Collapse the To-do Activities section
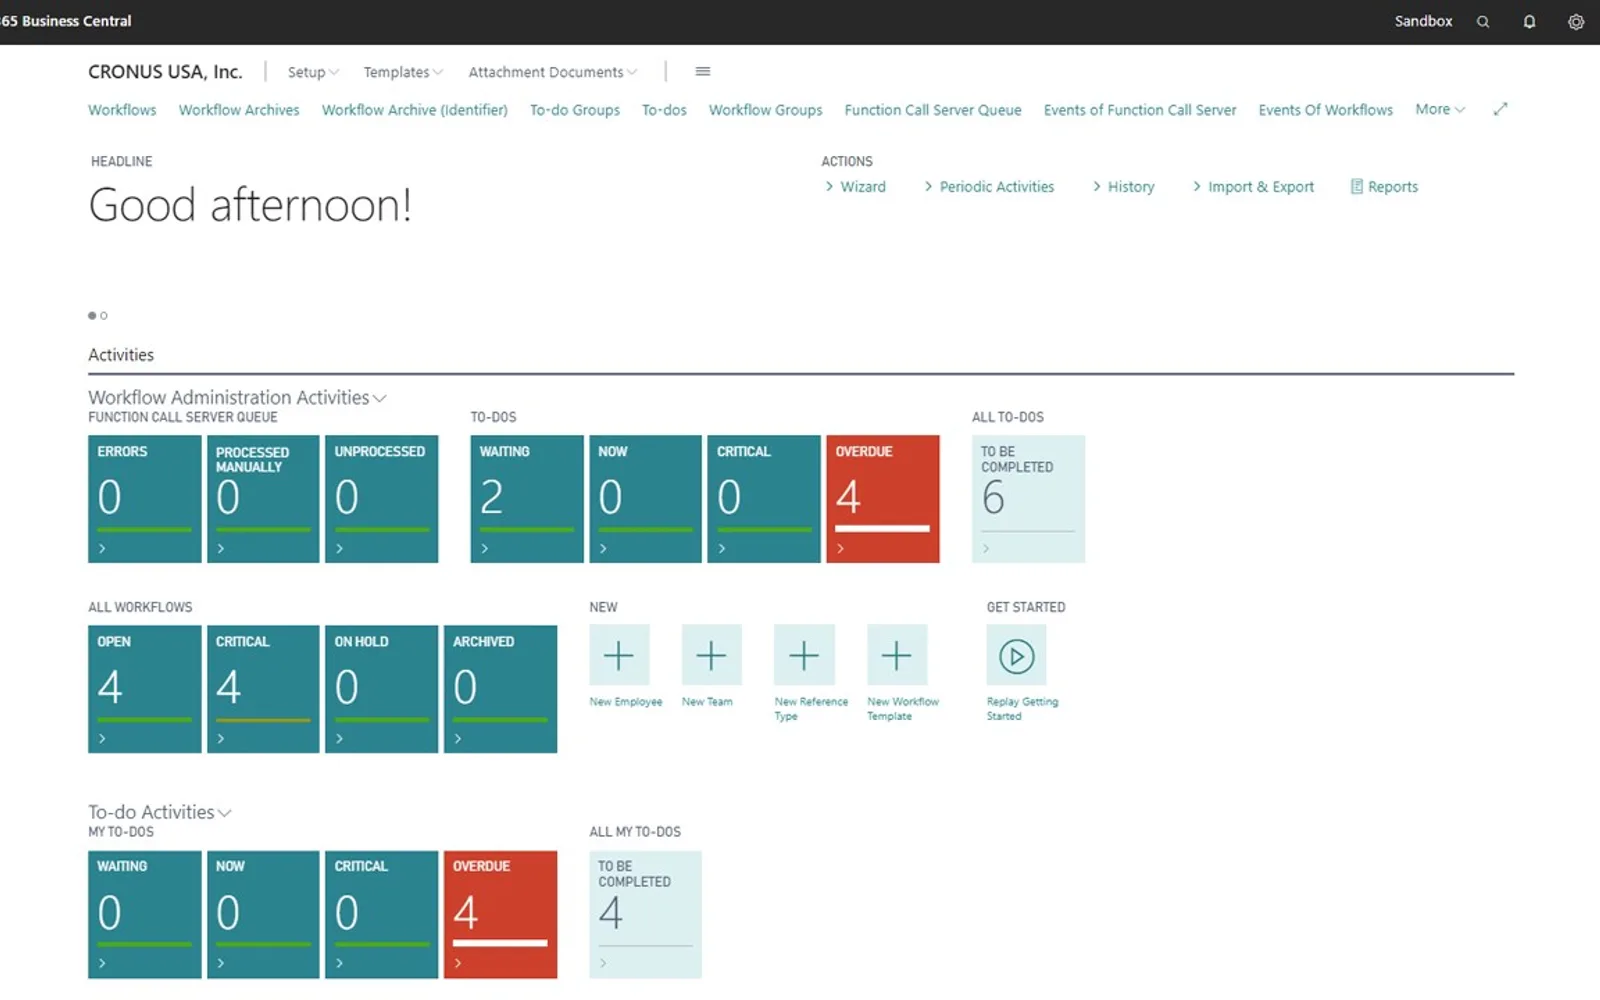 point(160,812)
